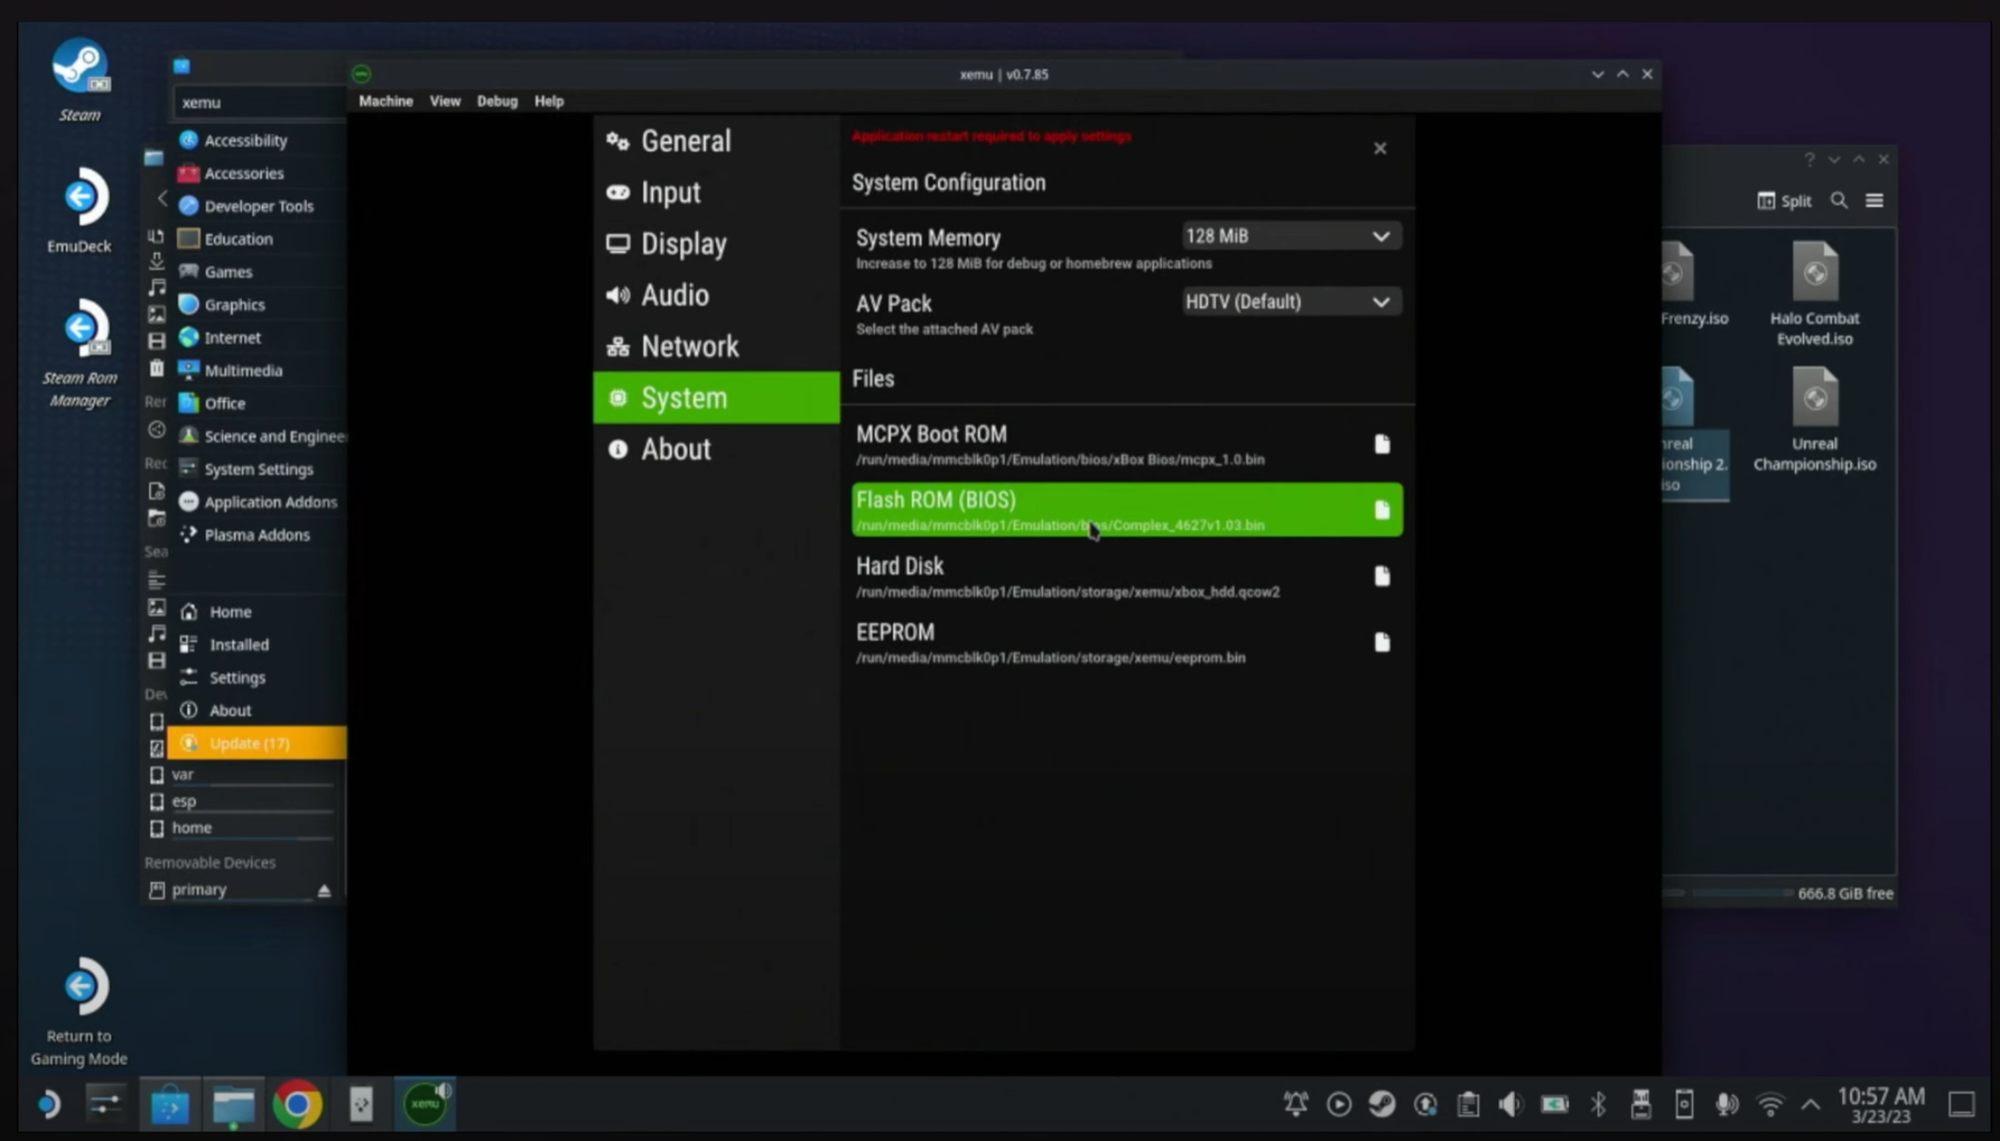Open the About settings tab
Image resolution: width=2000 pixels, height=1141 pixels.
[x=716, y=449]
